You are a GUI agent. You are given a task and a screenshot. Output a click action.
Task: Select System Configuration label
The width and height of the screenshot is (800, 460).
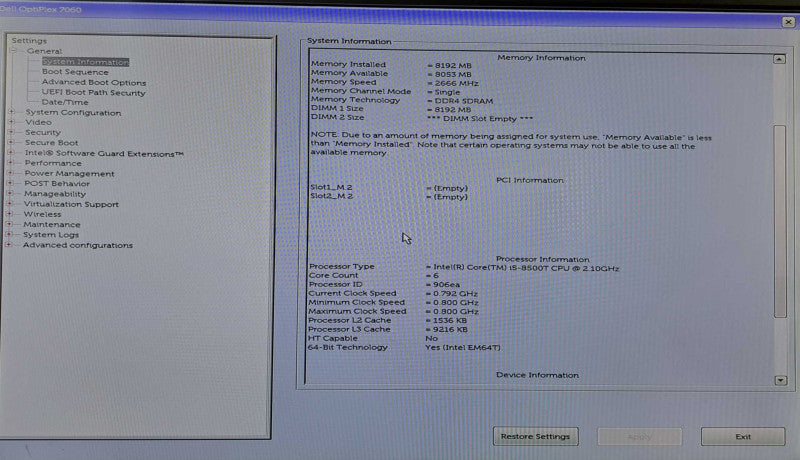(73, 113)
